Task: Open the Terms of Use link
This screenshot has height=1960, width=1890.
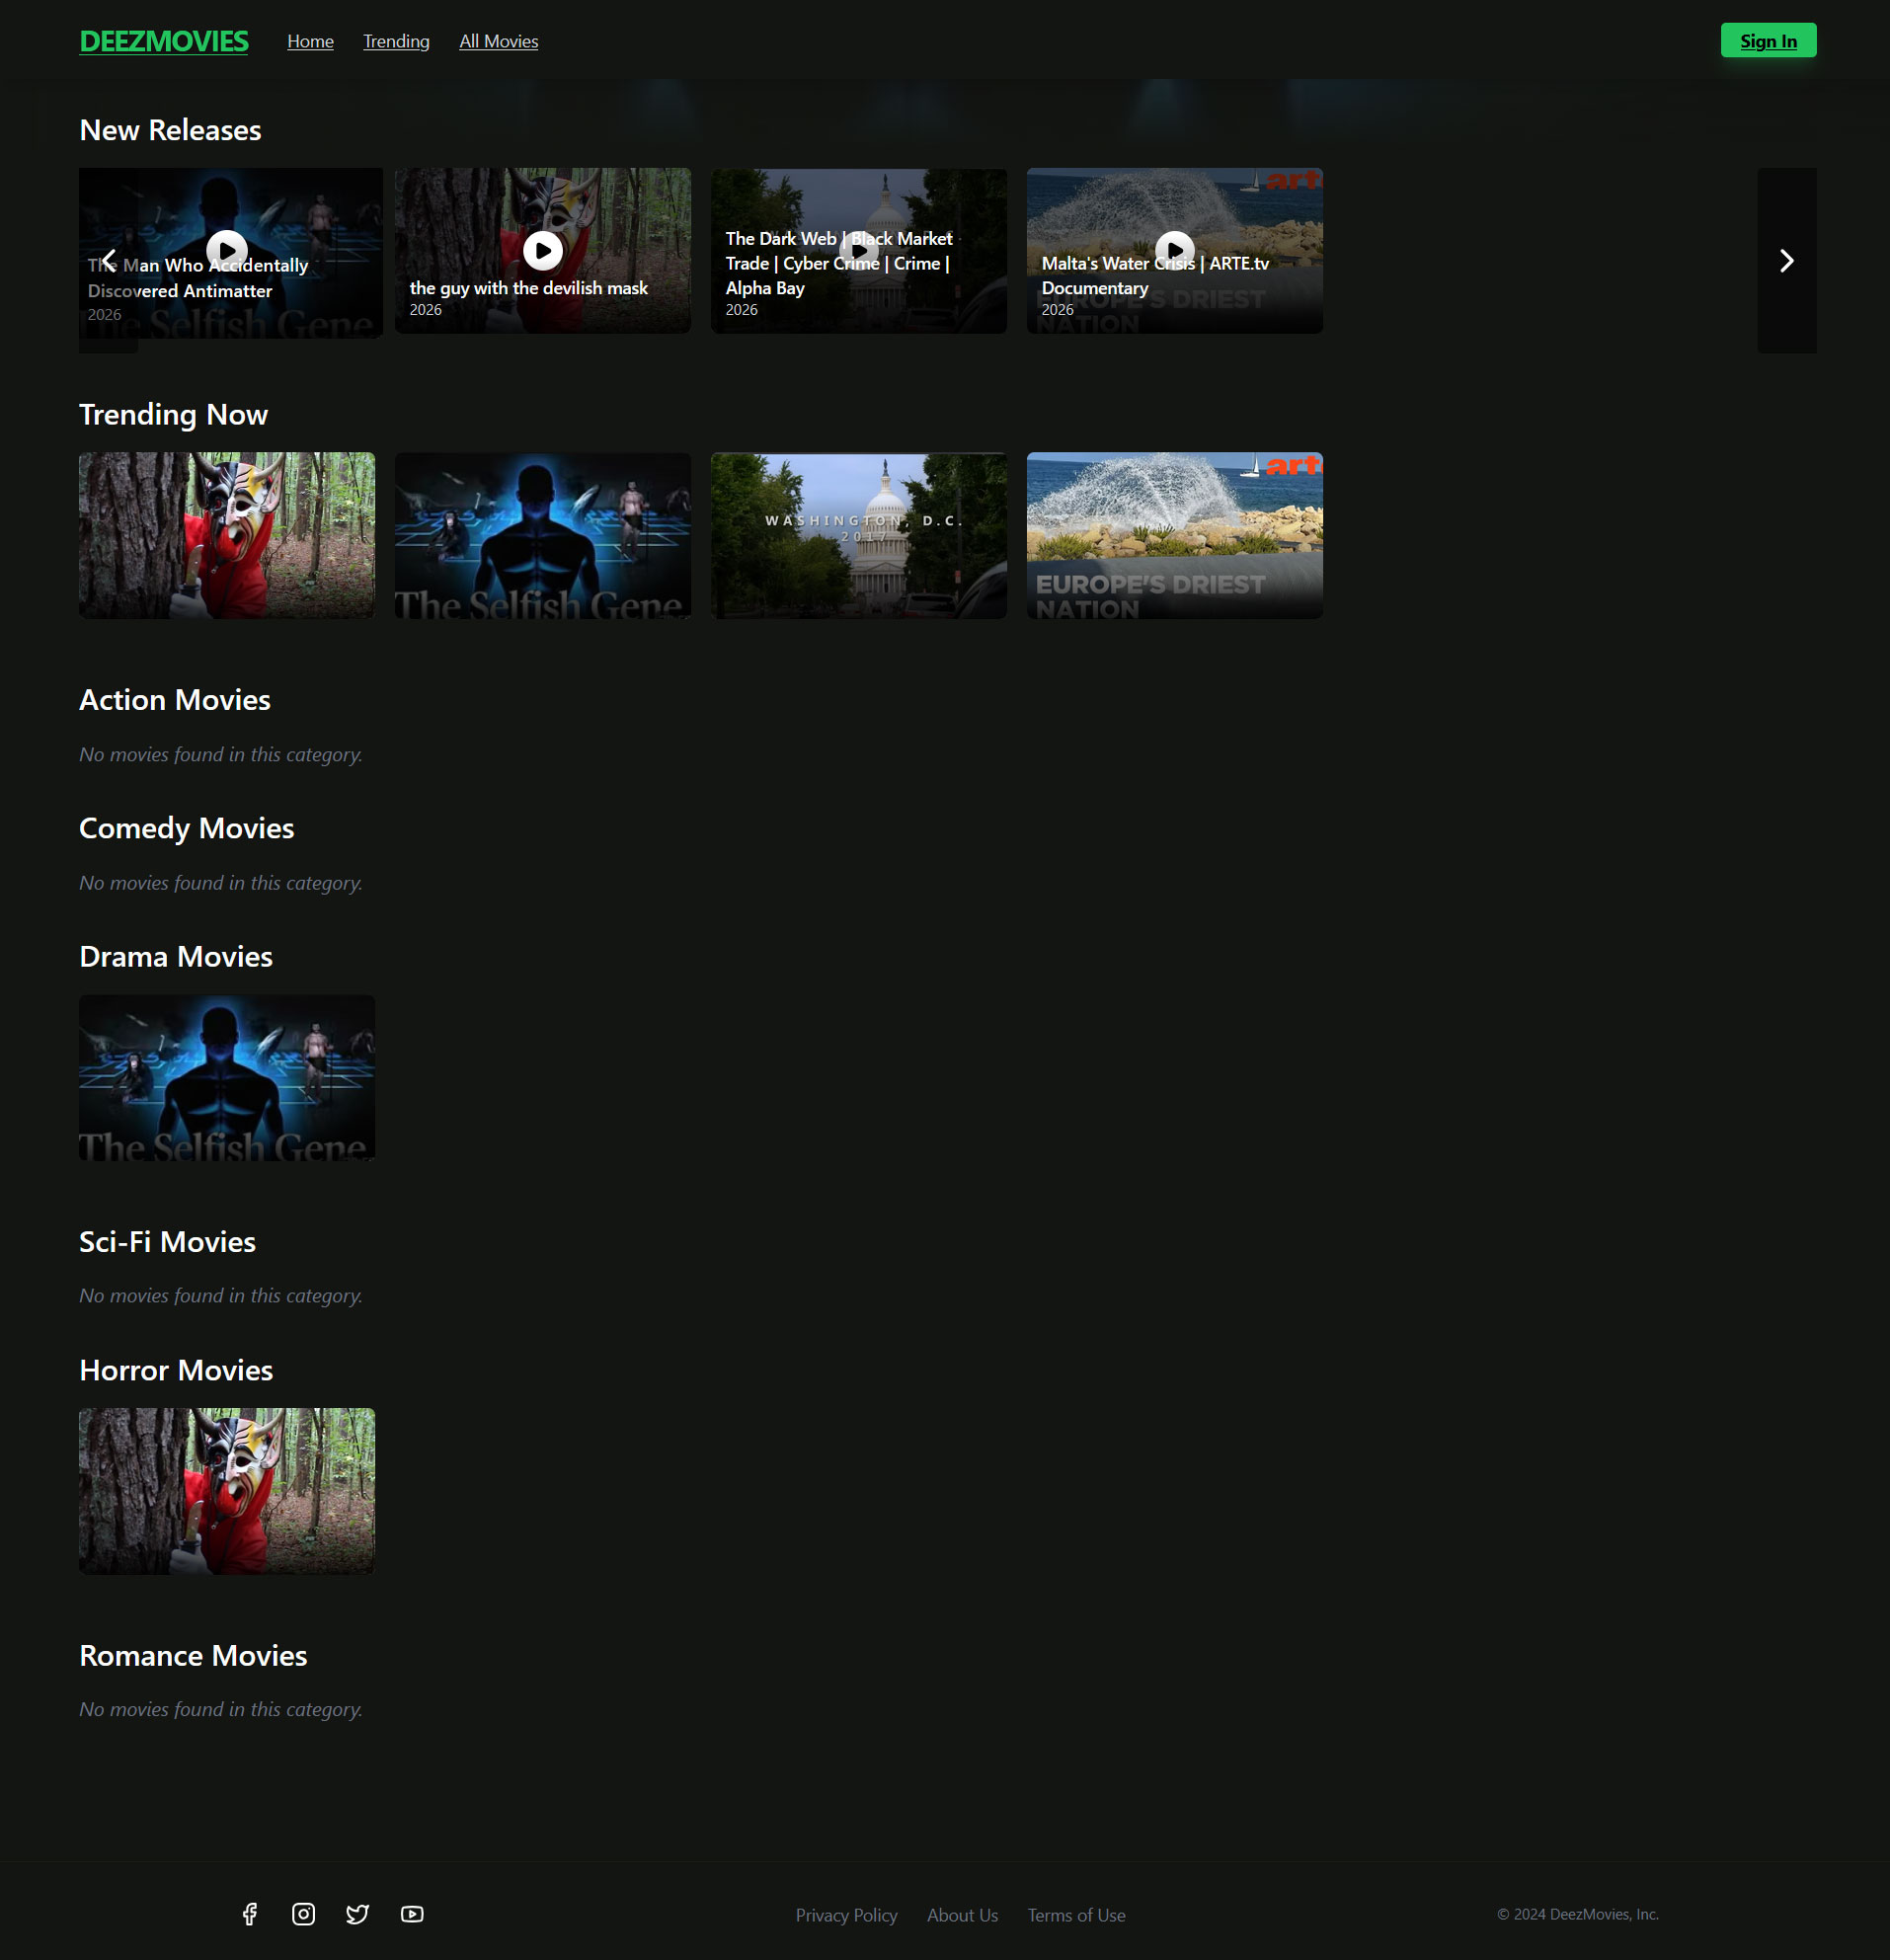Action: coord(1076,1914)
